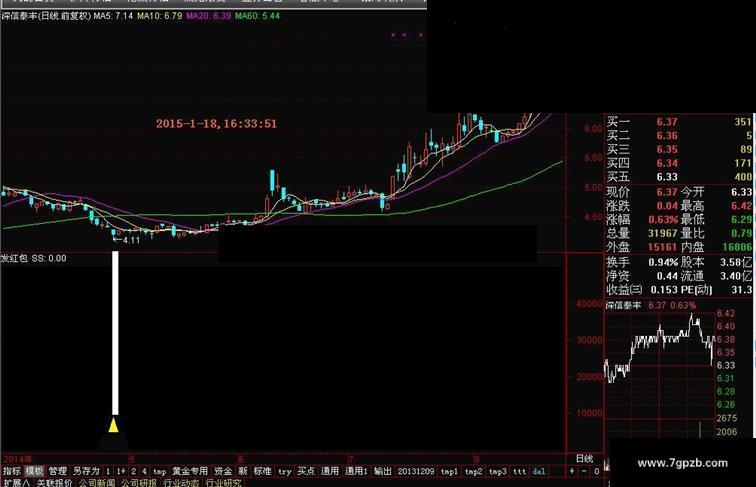Switch to the 资金 template
The image size is (756, 487).
coord(223,471)
